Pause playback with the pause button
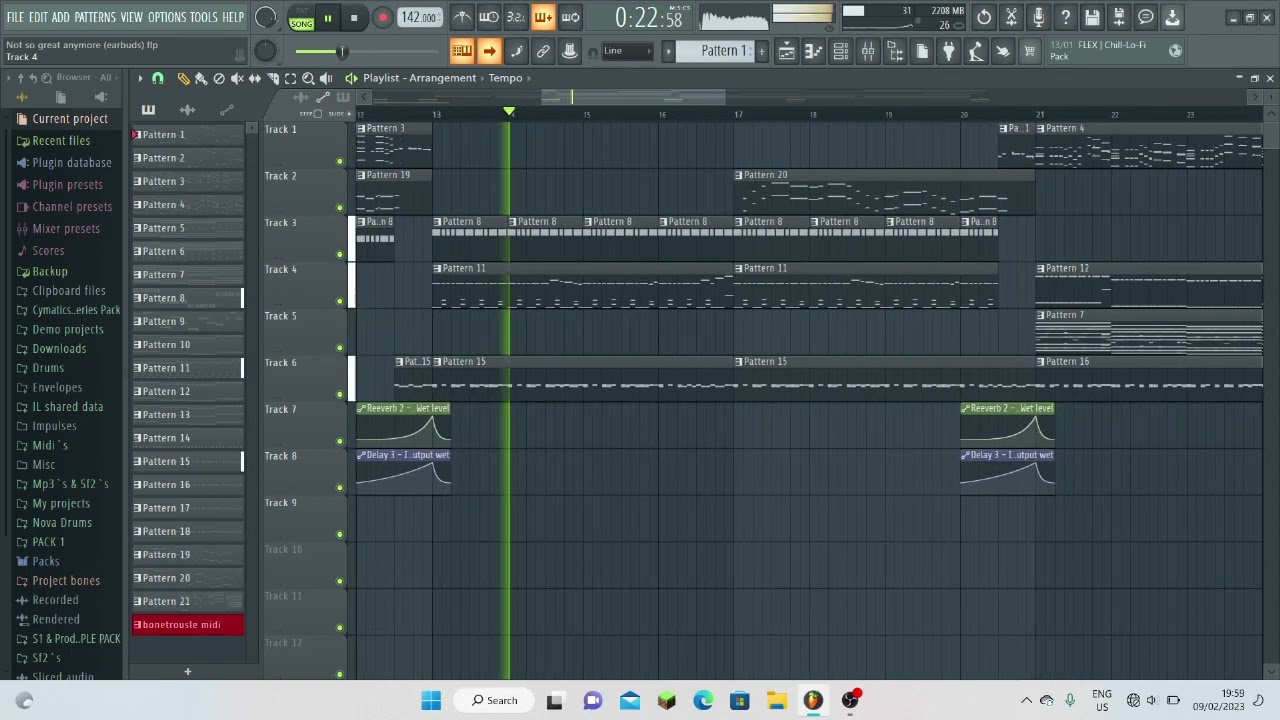 coord(327,18)
